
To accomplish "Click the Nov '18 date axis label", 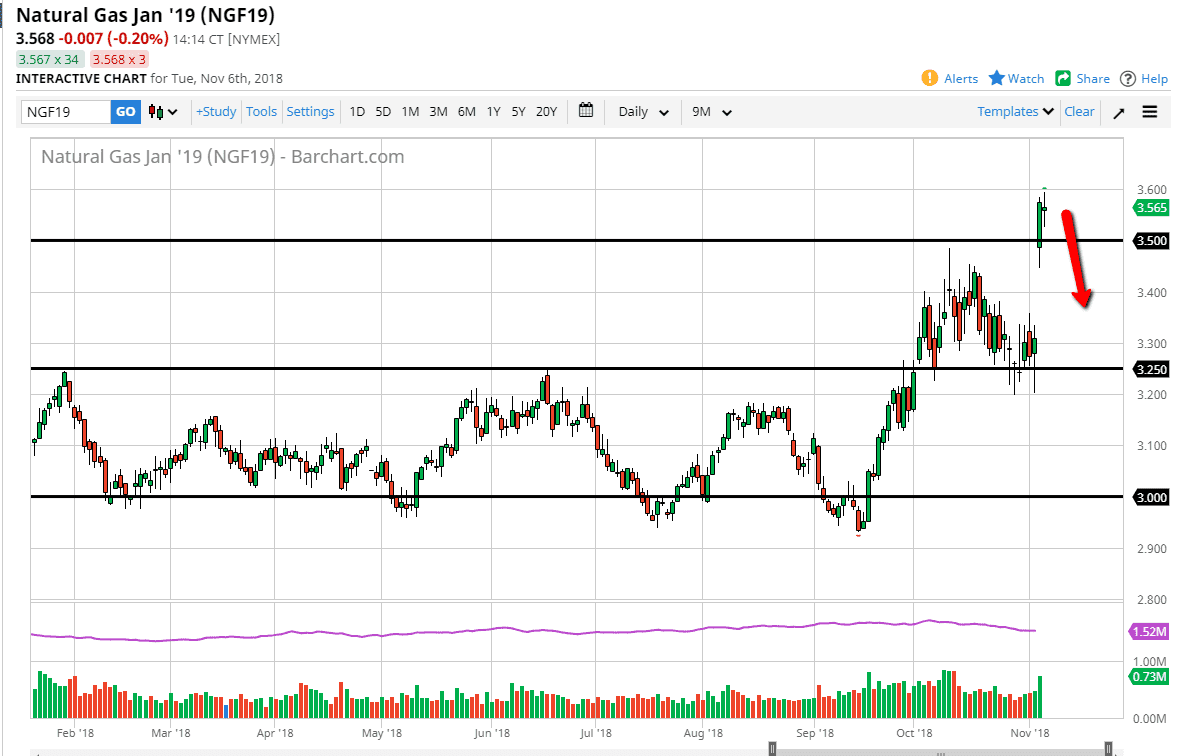I will click(1030, 733).
